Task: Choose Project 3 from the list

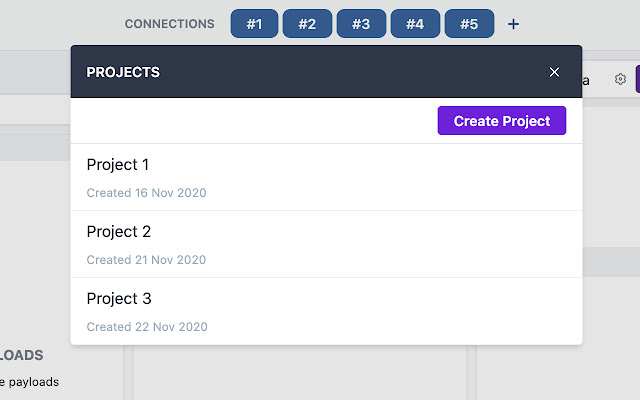Action: point(119,299)
